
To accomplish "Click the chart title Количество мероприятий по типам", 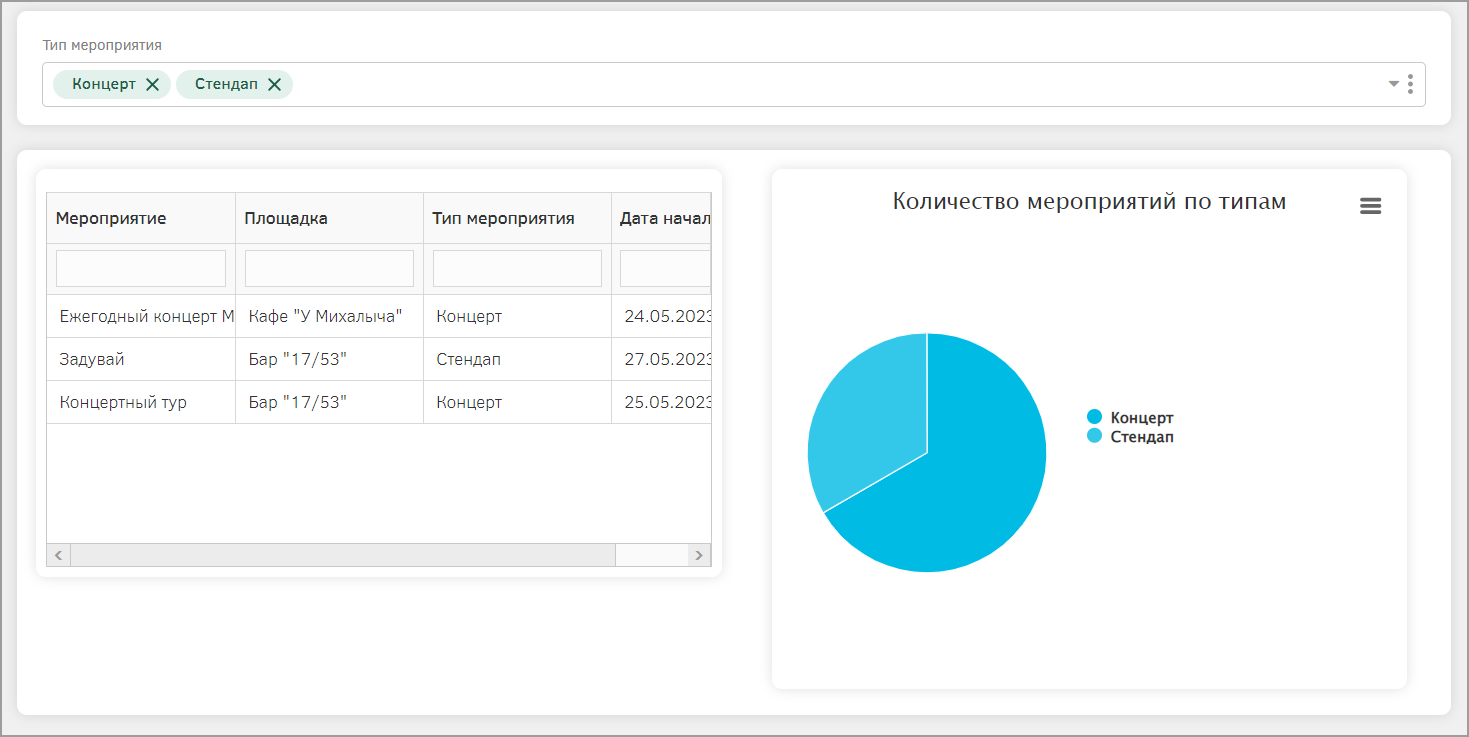I will pos(1089,202).
